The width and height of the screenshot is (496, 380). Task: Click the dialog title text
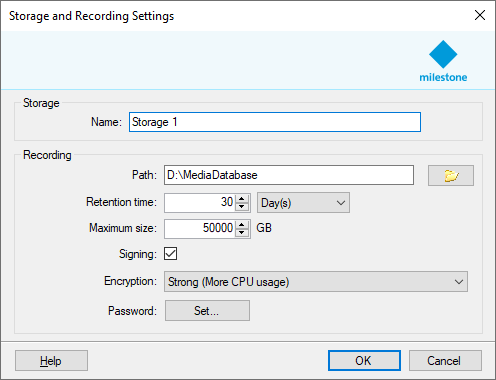click(91, 16)
